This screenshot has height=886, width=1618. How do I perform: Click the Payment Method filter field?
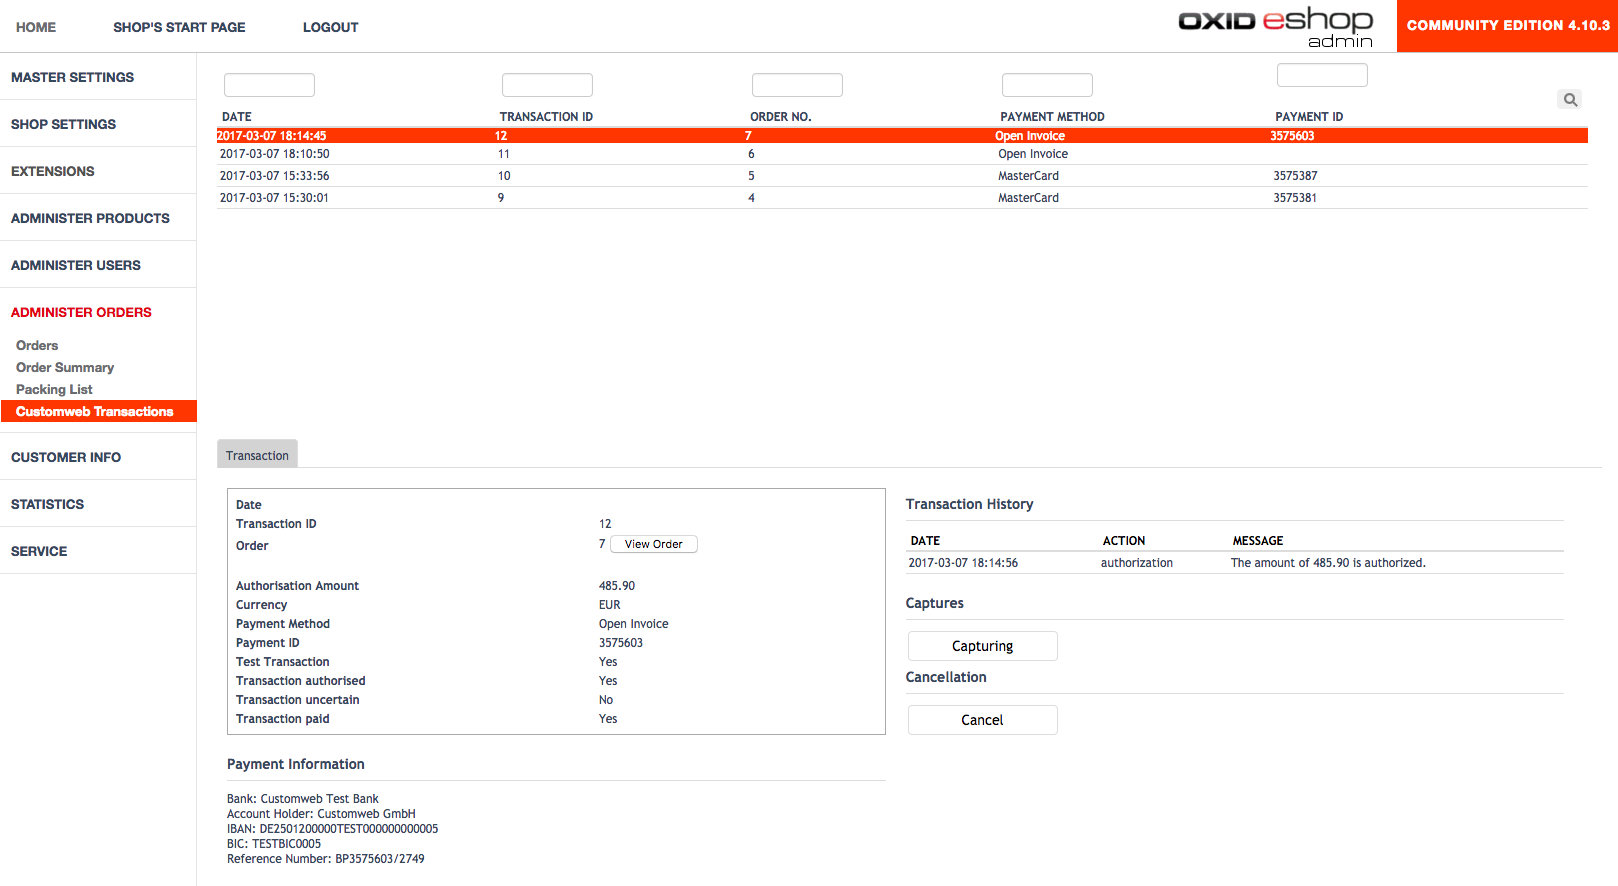pos(1047,85)
